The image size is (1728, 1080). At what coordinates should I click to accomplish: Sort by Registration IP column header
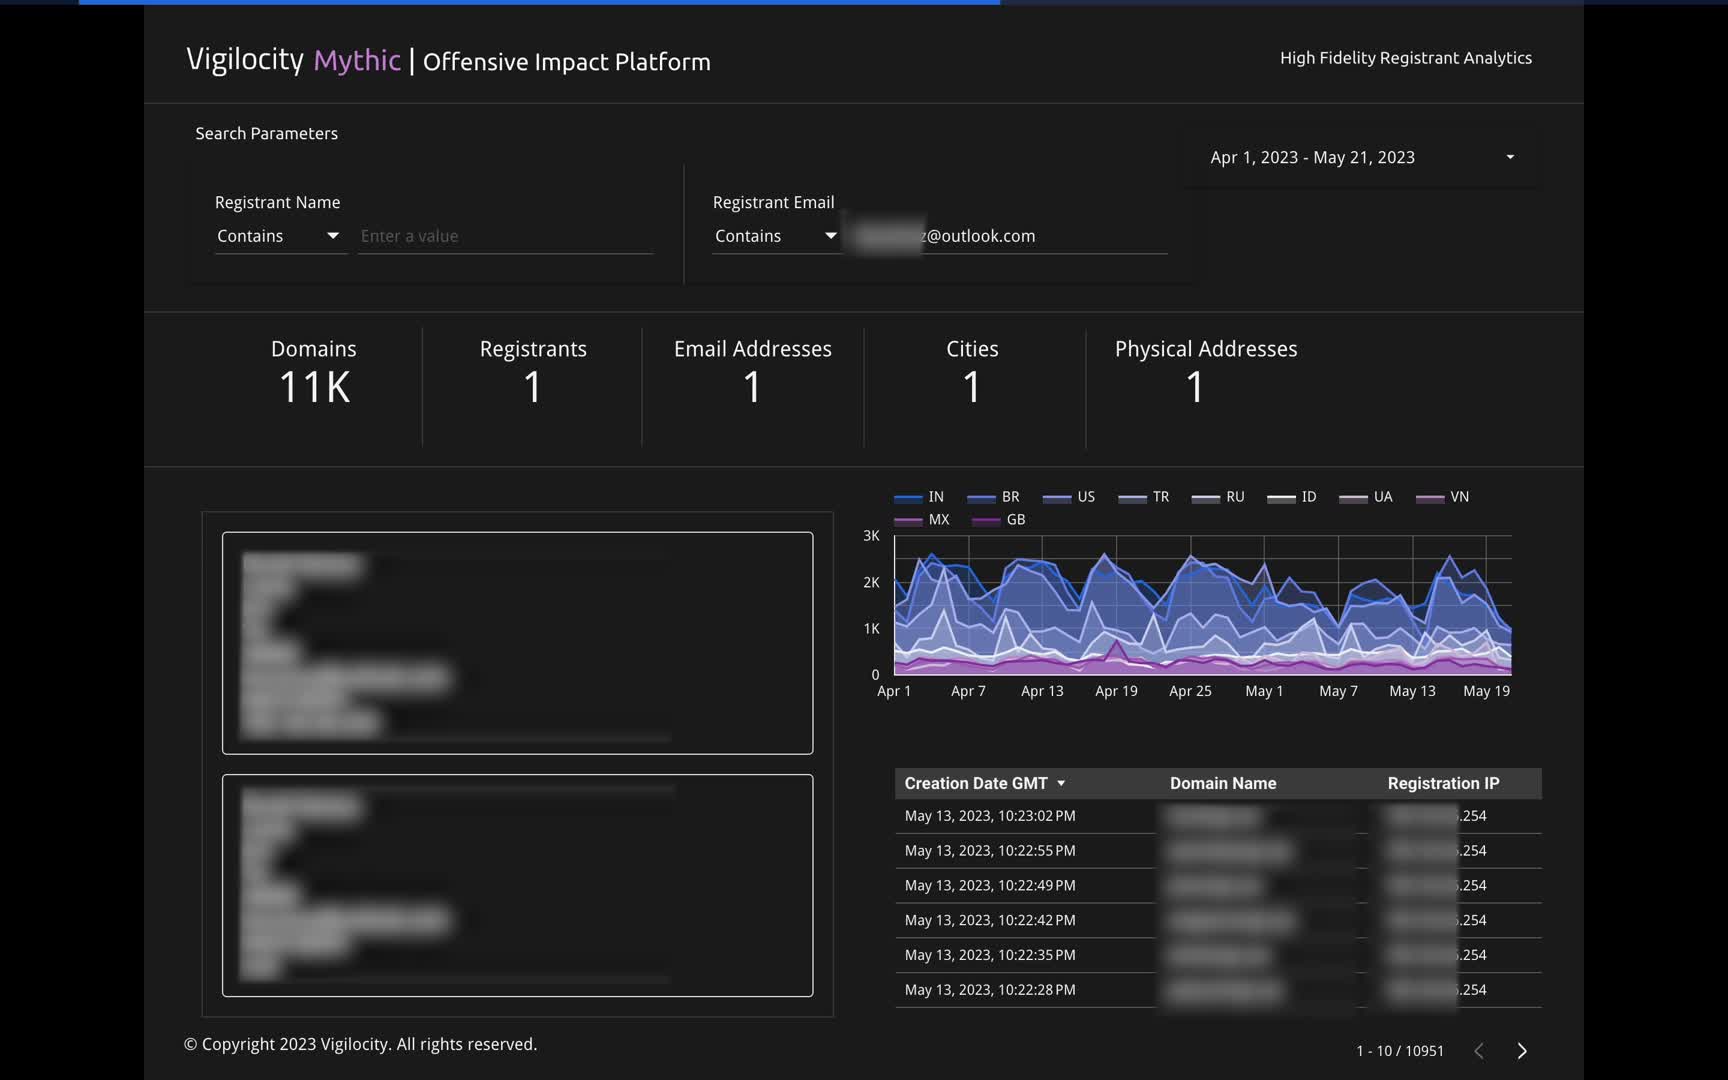(x=1443, y=783)
